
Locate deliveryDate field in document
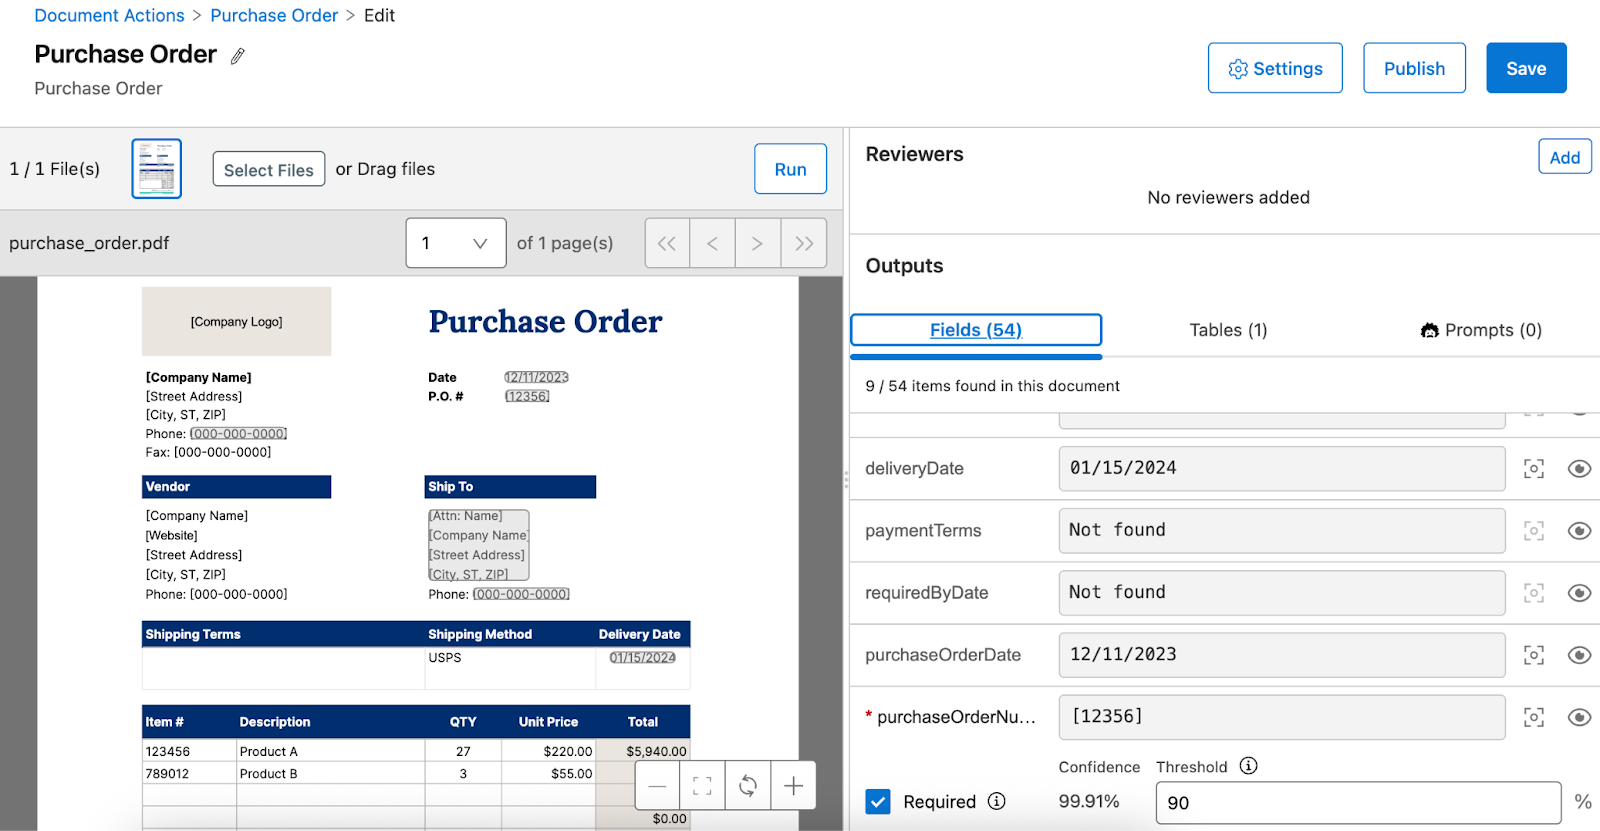(1534, 469)
